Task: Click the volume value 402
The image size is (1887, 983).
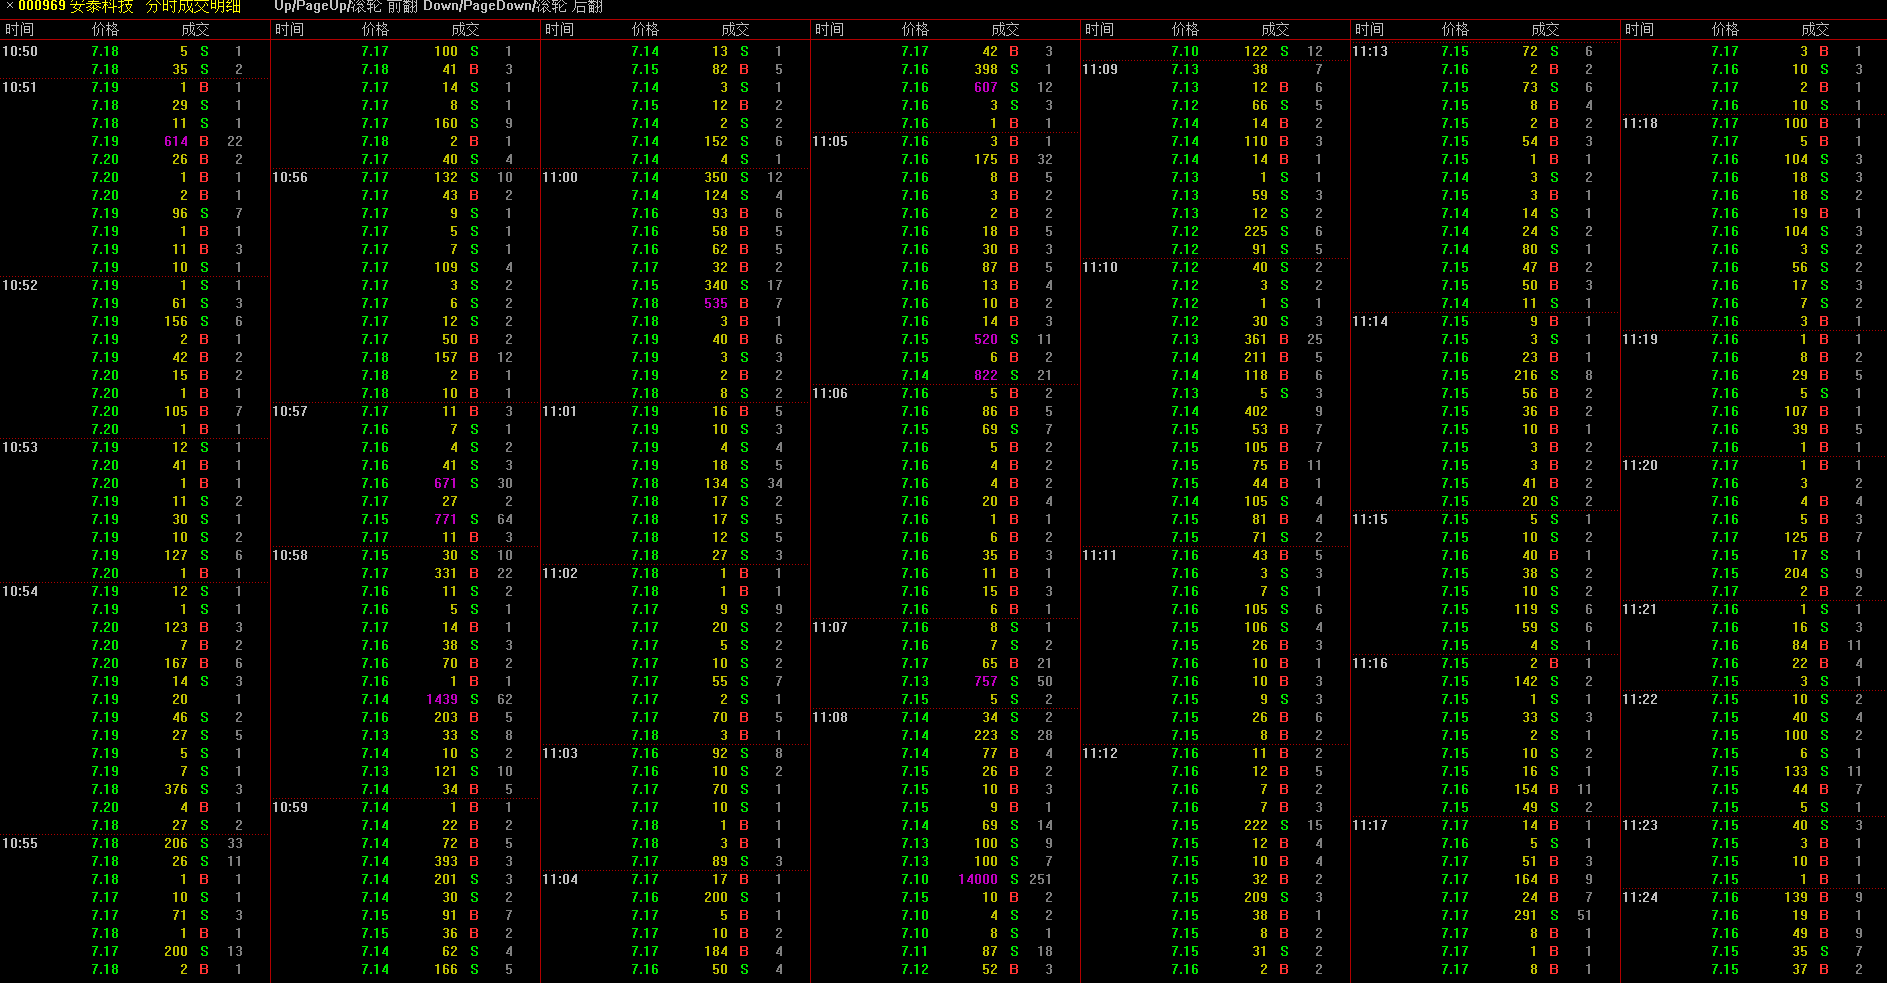Action: (1256, 411)
